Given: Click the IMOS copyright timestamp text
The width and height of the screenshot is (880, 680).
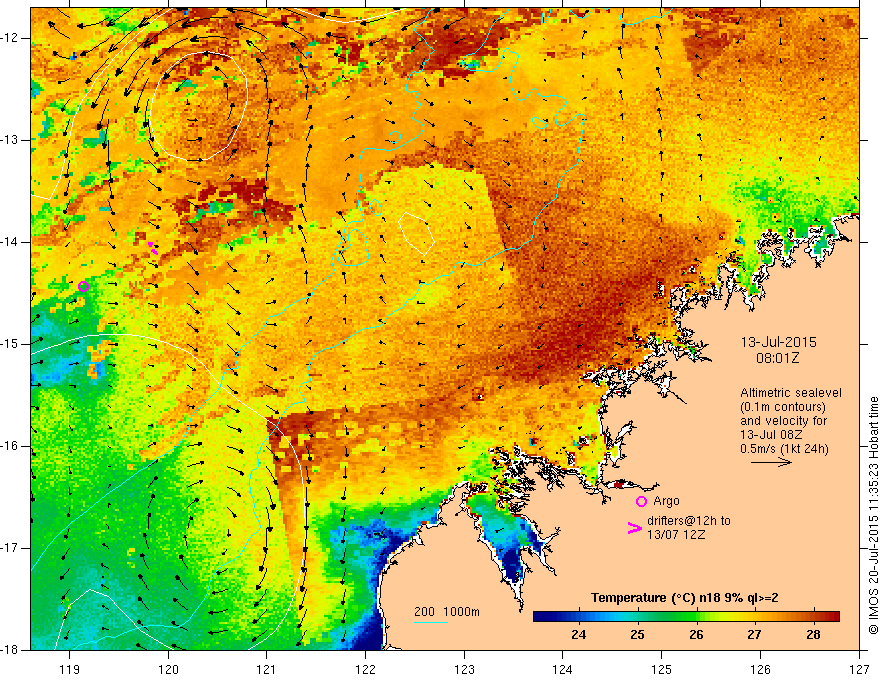Looking at the screenshot, I should click(x=873, y=515).
